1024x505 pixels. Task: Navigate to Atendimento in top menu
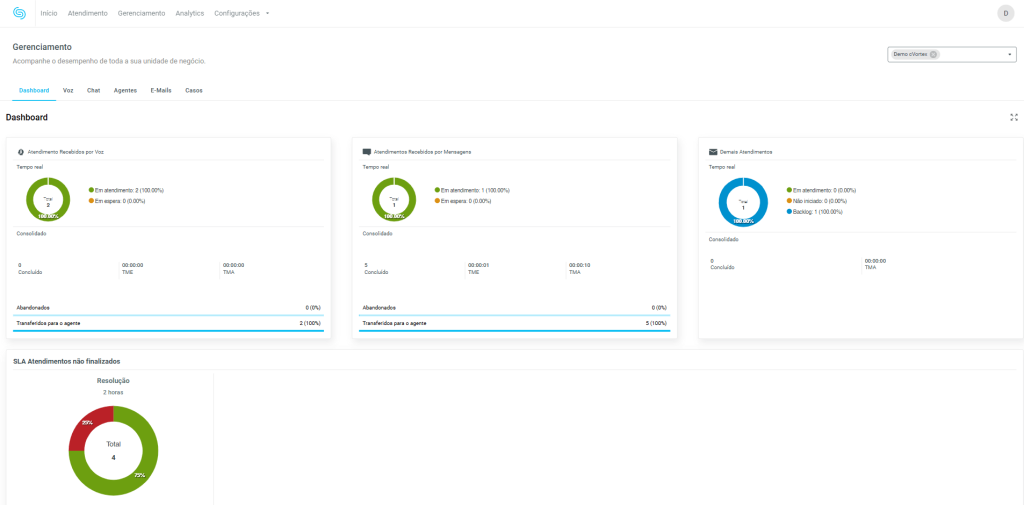(x=87, y=13)
